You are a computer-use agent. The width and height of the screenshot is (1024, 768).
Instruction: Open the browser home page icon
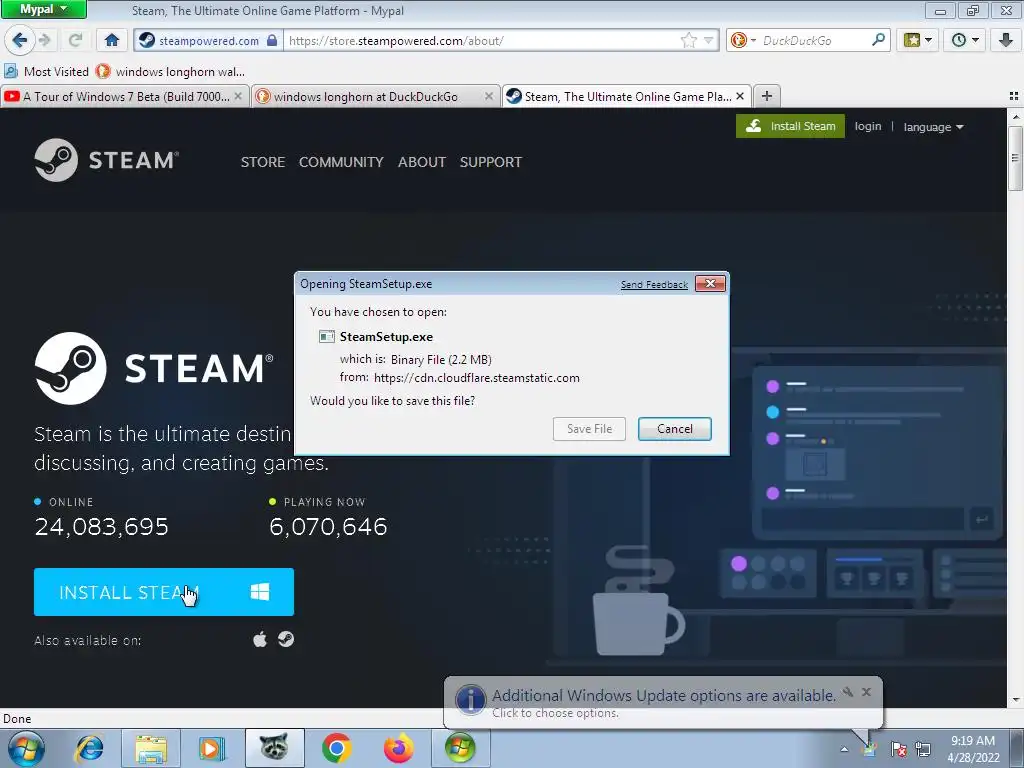pos(112,40)
